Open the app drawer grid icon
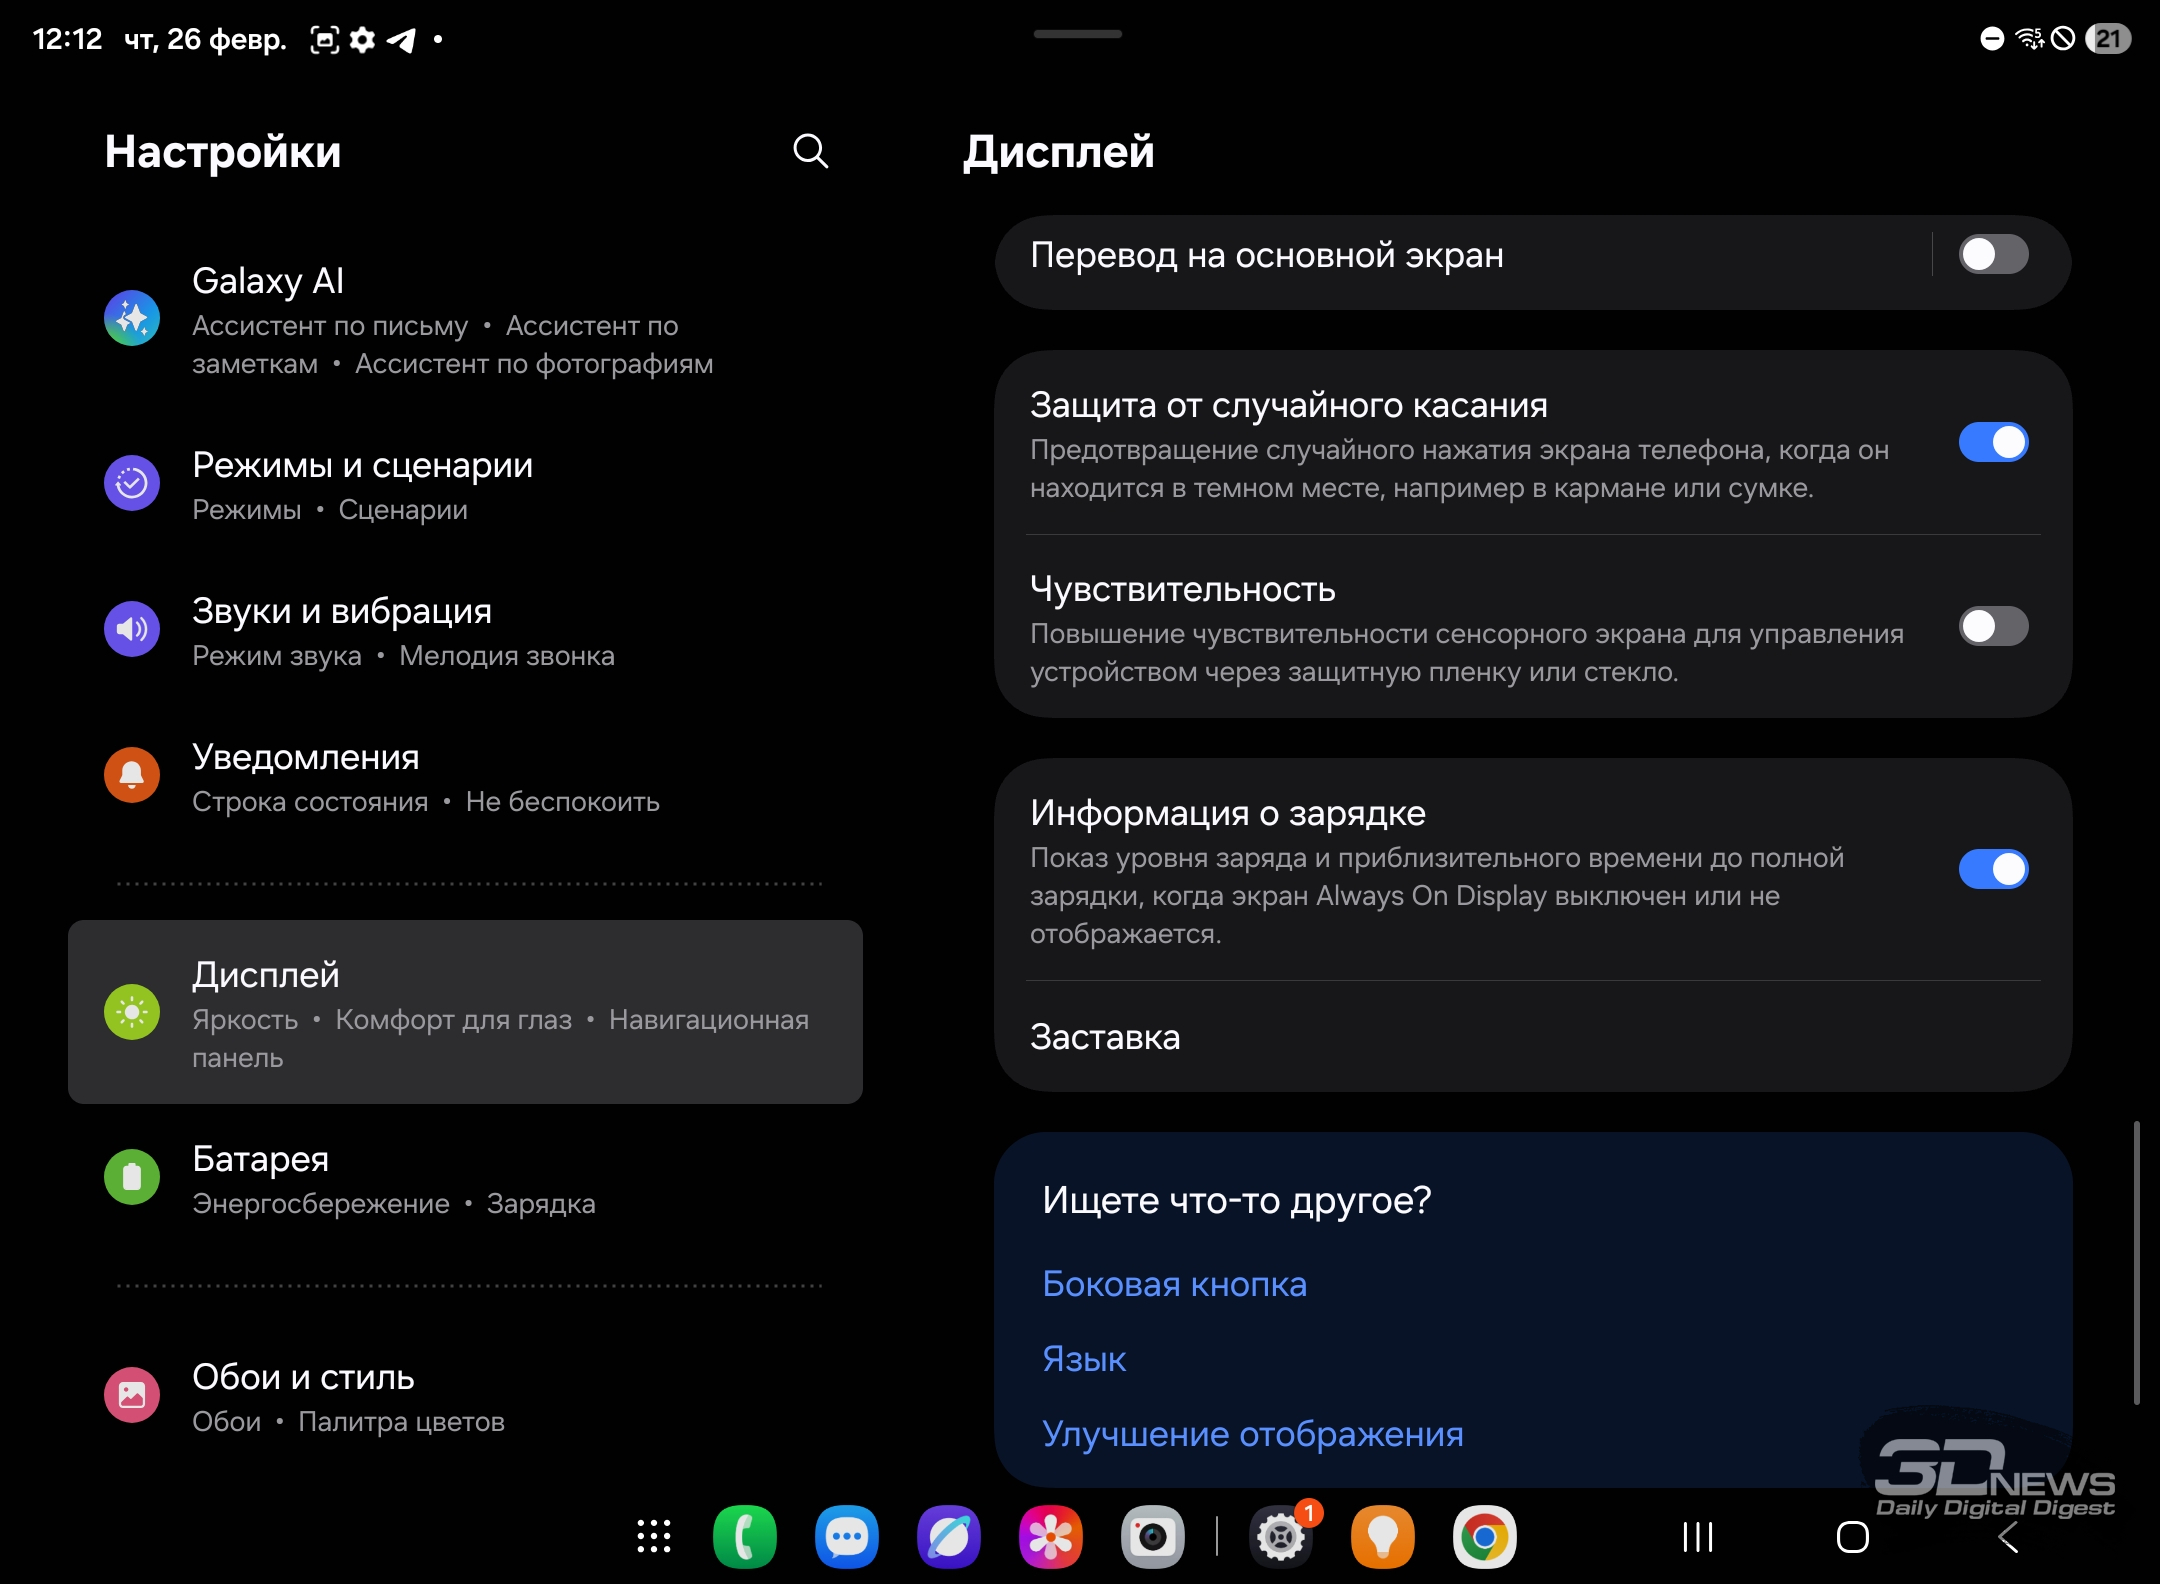This screenshot has height=1584, width=2160. click(x=654, y=1536)
